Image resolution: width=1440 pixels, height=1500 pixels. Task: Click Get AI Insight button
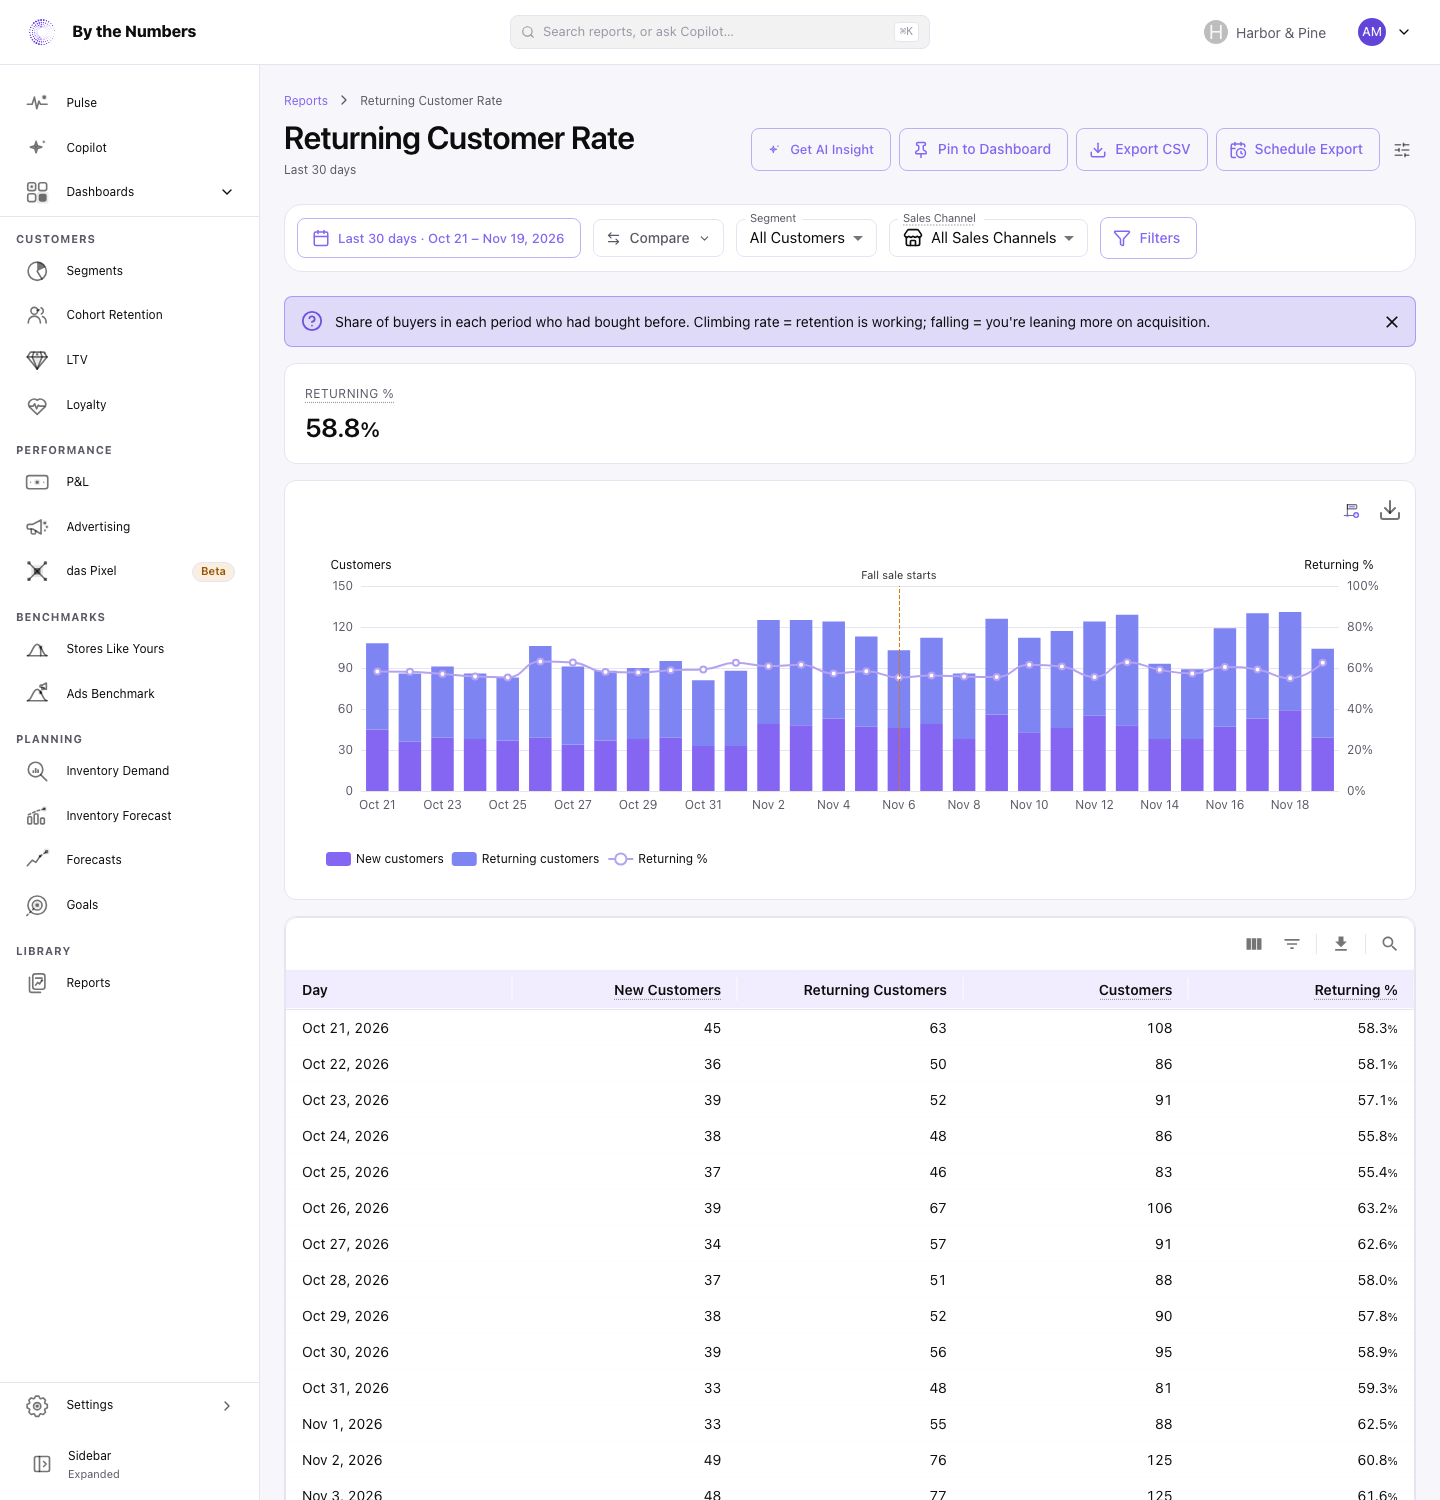coord(821,150)
